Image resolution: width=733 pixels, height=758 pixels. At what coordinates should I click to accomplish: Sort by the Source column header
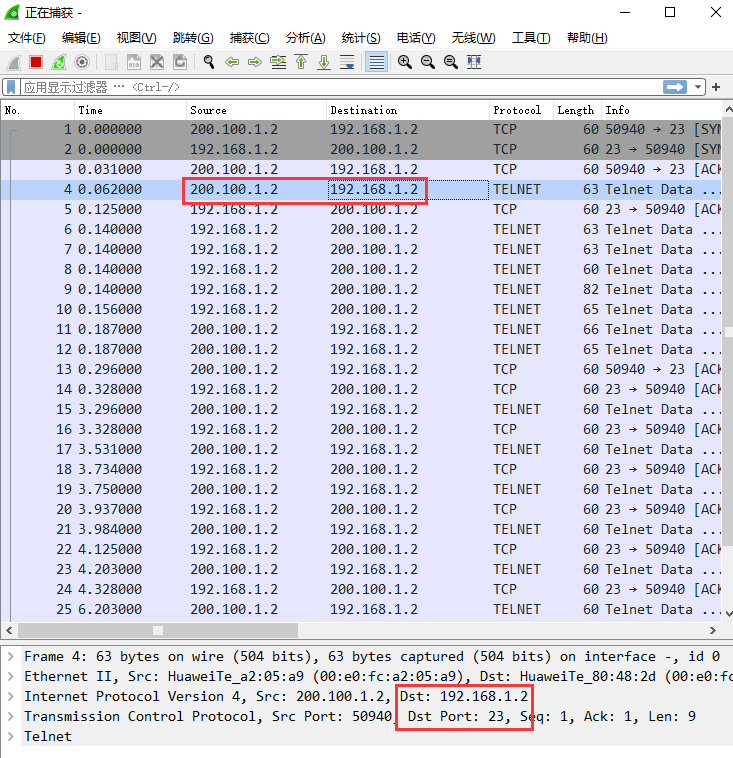(x=256, y=110)
